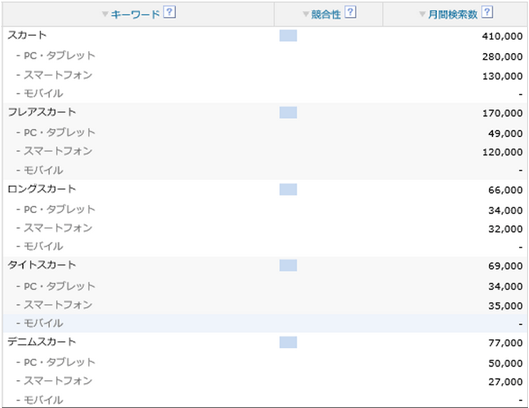Select the デニムスカート keyword row
529x408 pixels.
pos(264,342)
